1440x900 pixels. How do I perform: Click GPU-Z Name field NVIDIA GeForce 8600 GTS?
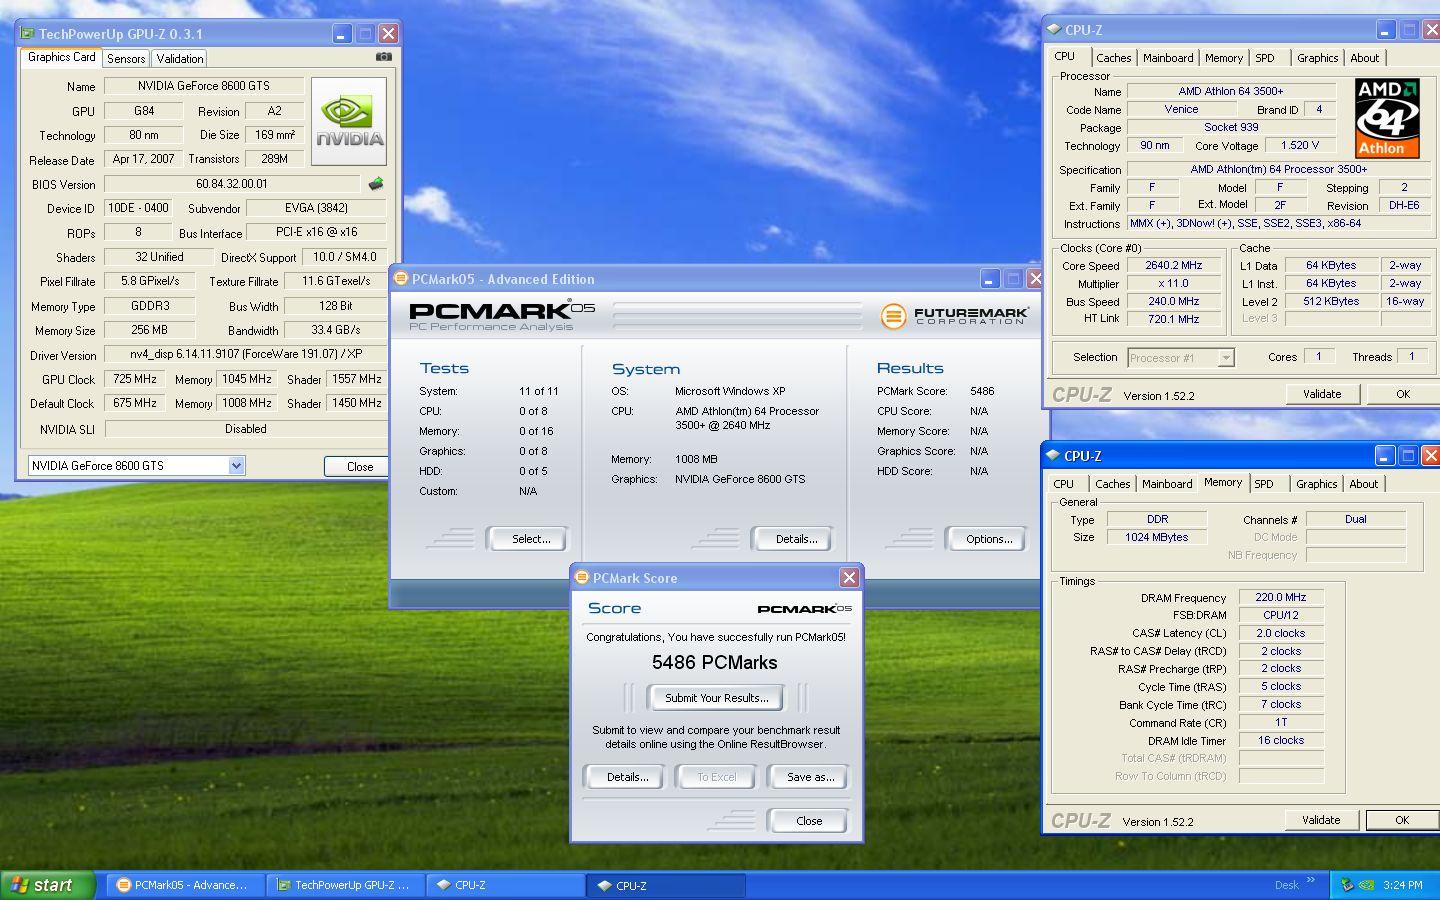204,86
